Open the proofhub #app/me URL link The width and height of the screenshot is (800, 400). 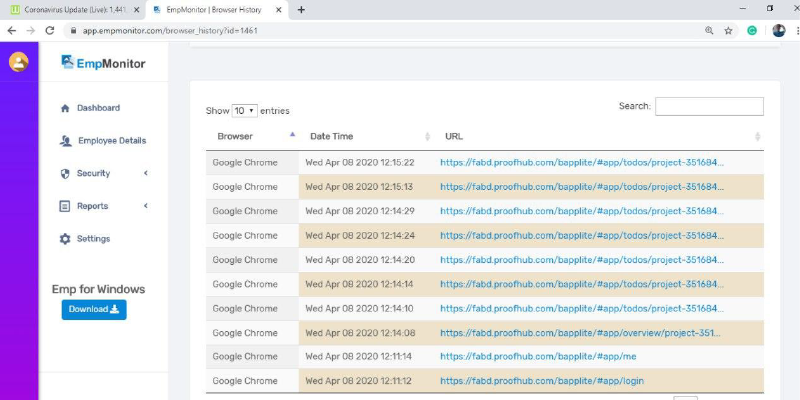click(x=537, y=357)
